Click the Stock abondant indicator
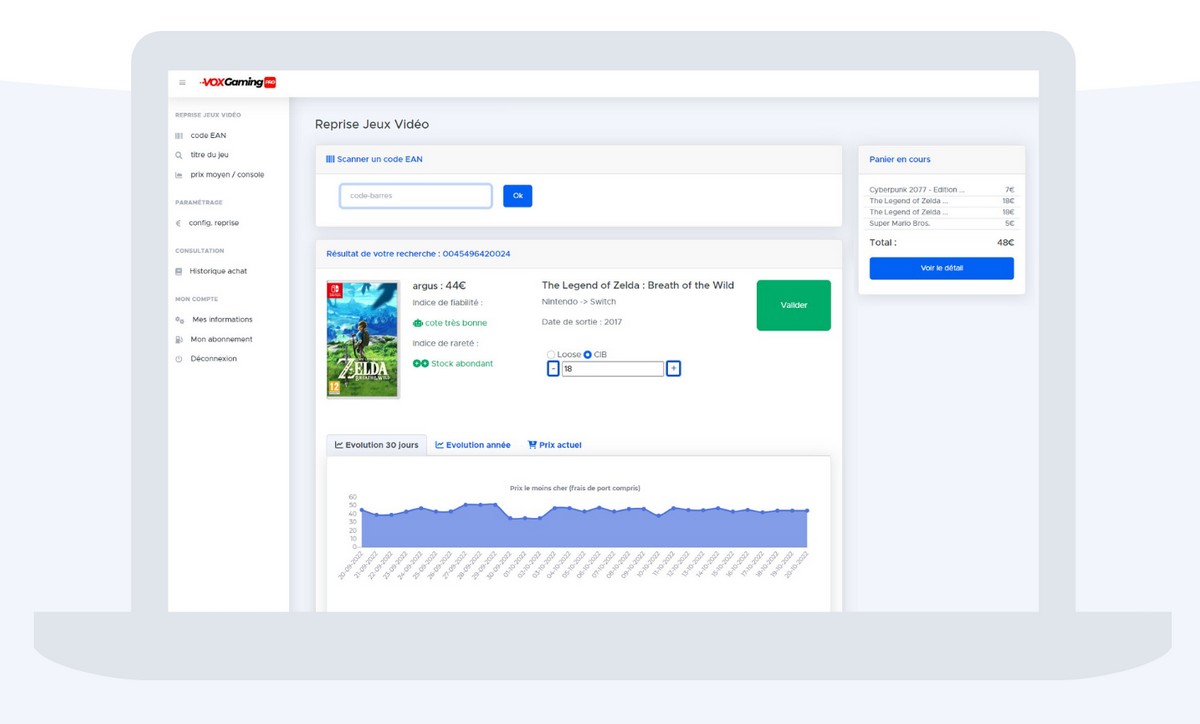The height and width of the screenshot is (724, 1200). [453, 363]
